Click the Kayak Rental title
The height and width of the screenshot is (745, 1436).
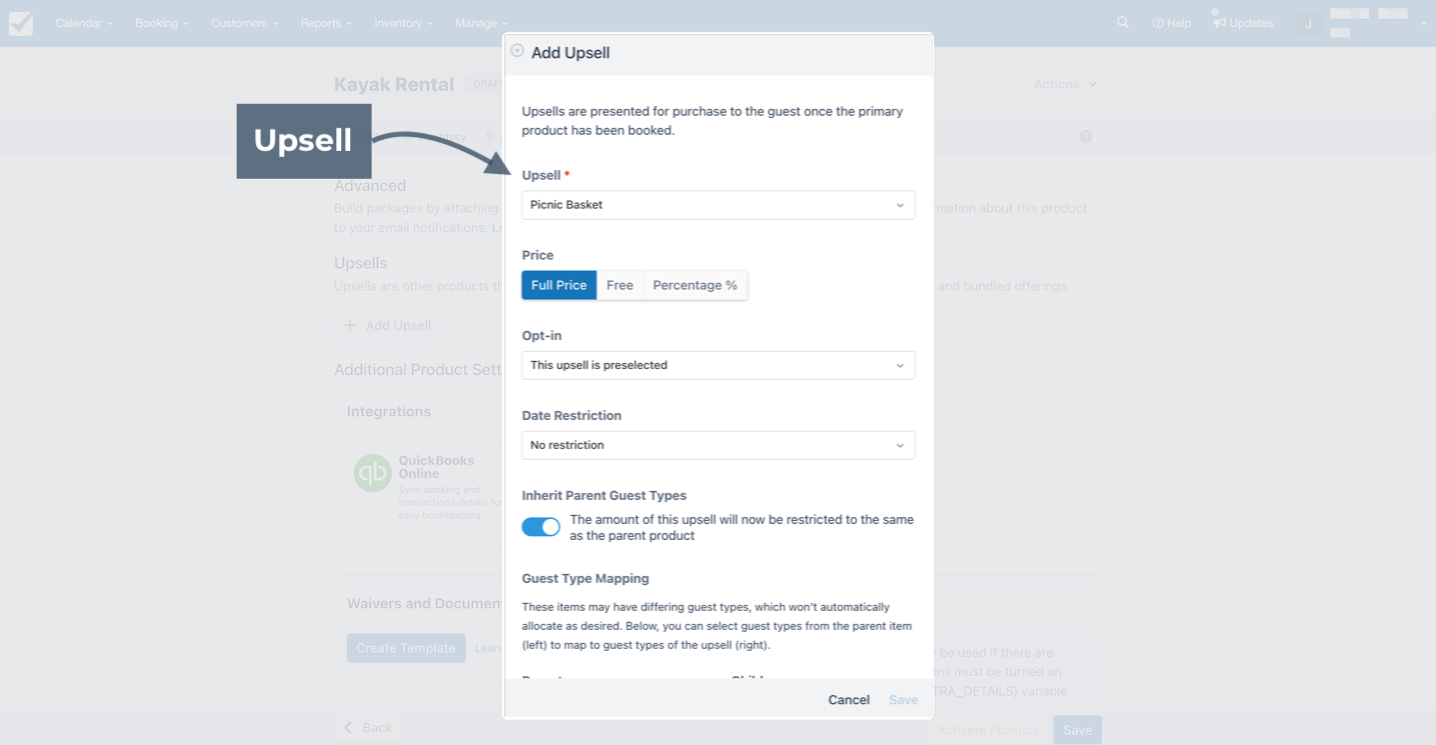click(x=394, y=85)
